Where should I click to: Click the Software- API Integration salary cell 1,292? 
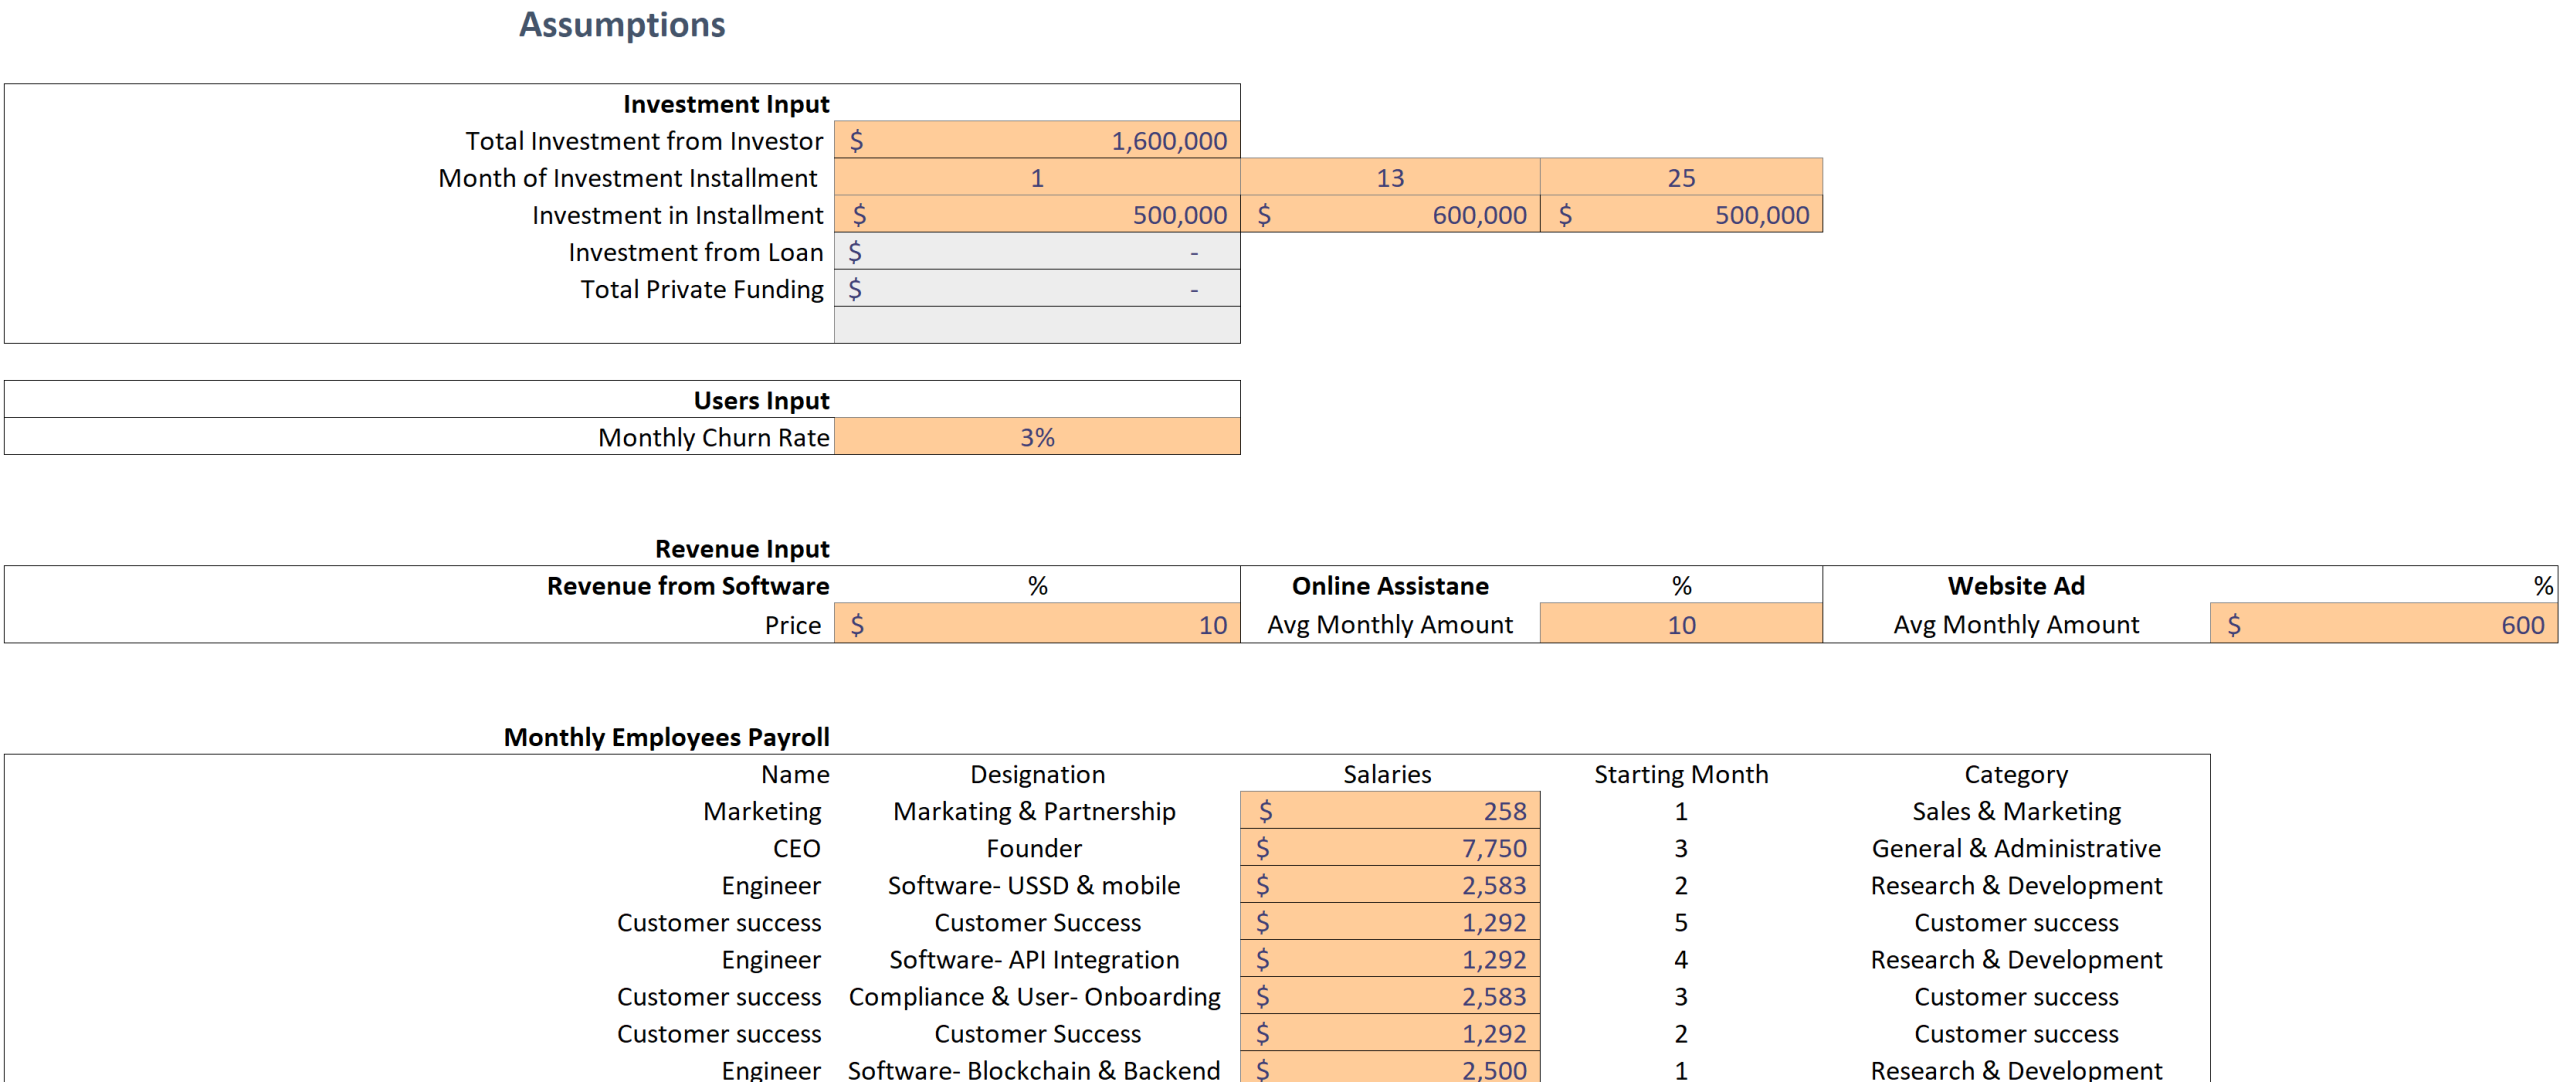pyautogui.click(x=1390, y=958)
